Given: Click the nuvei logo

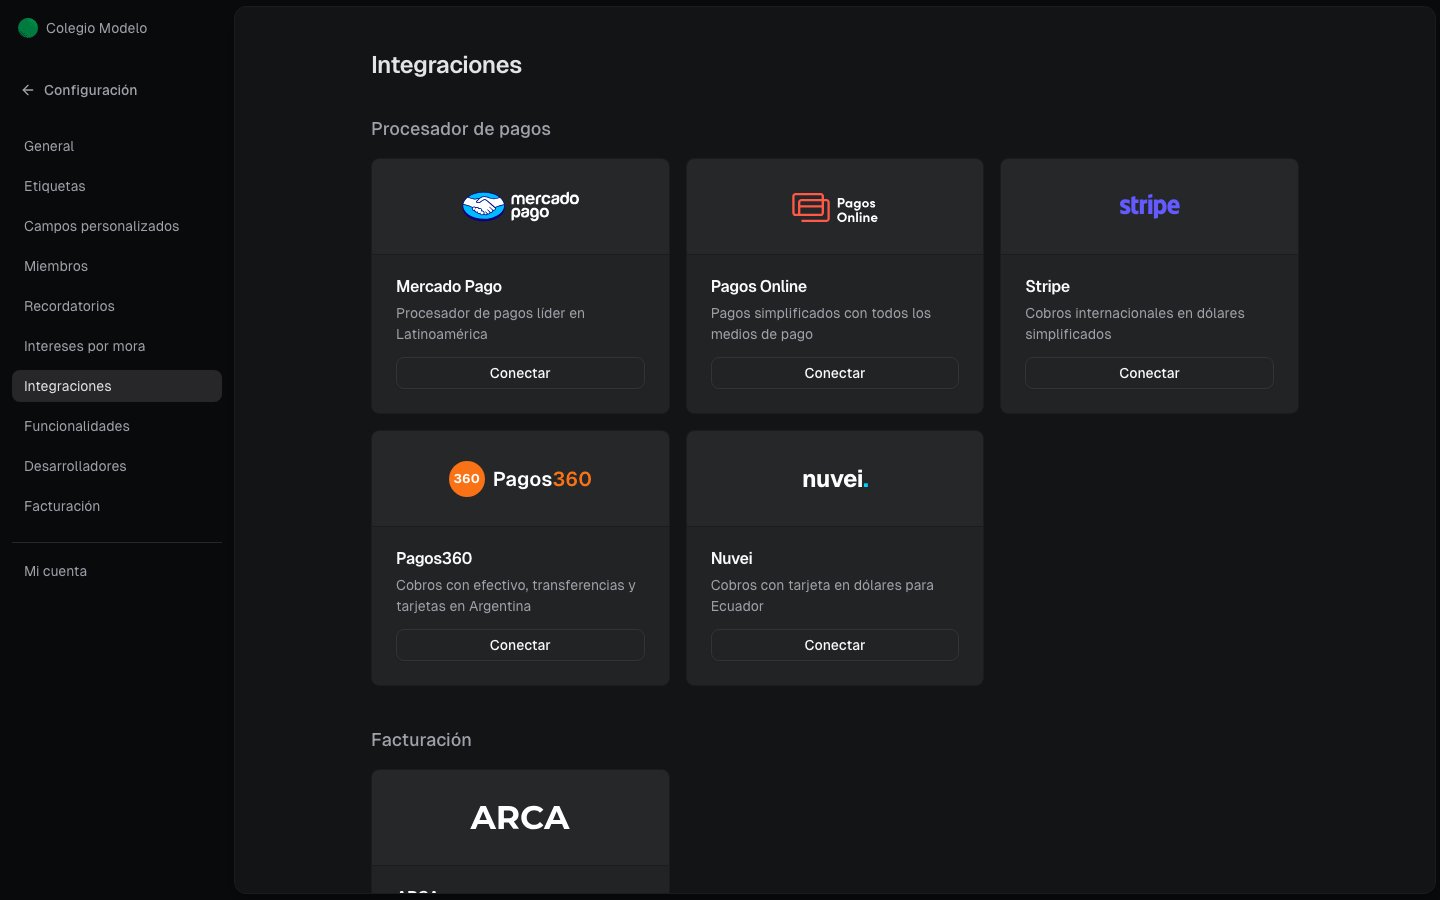Looking at the screenshot, I should point(835,479).
